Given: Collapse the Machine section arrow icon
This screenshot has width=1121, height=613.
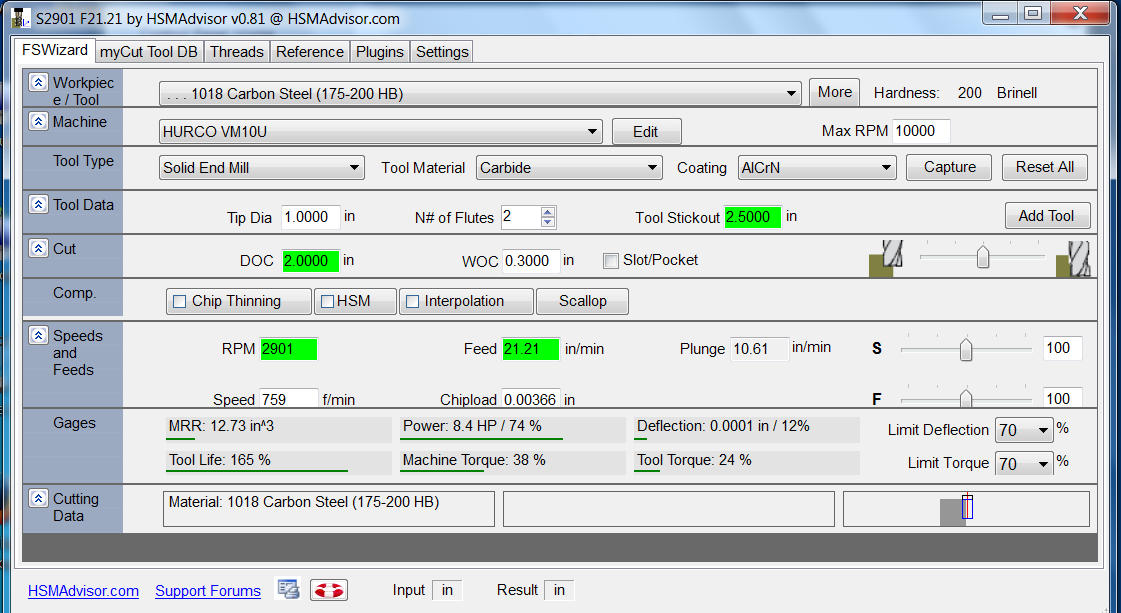Looking at the screenshot, I should coord(38,121).
